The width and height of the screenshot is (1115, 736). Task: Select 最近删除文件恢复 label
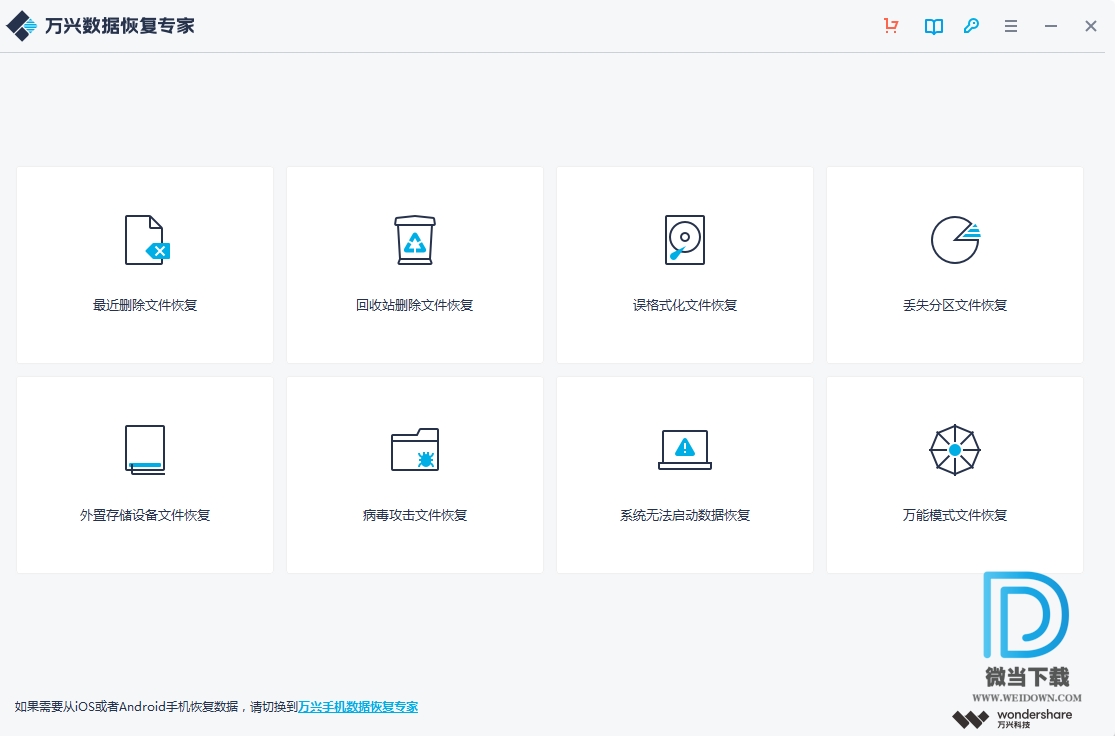(145, 305)
